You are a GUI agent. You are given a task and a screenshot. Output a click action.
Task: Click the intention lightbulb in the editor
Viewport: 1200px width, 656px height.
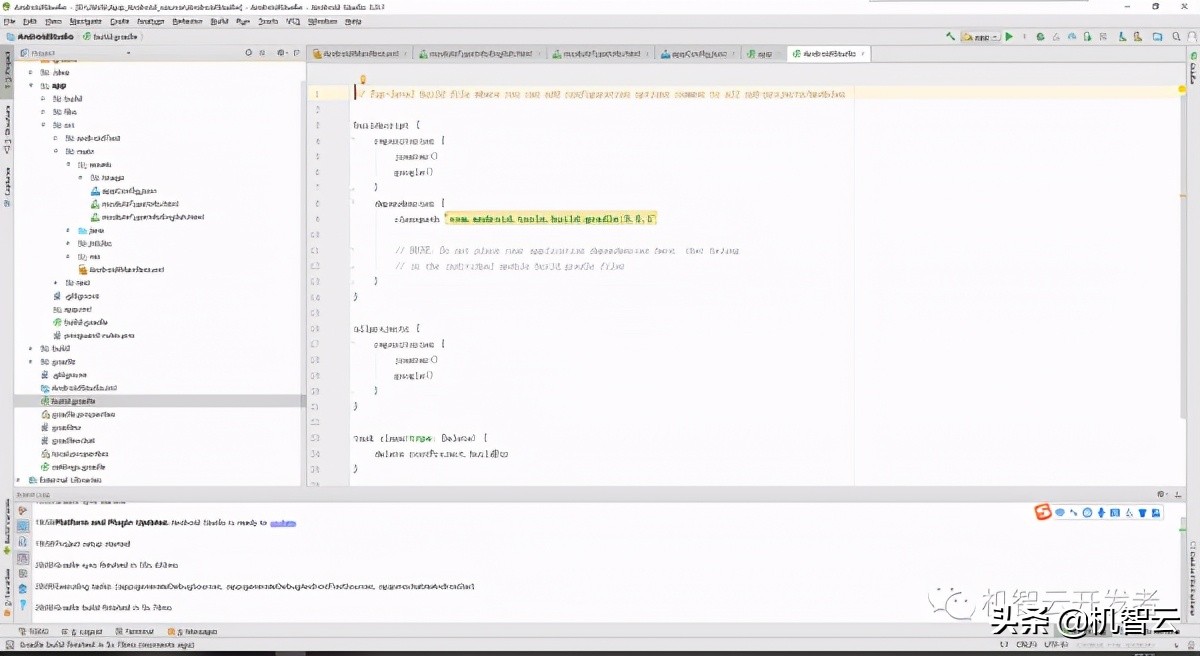coord(363,80)
